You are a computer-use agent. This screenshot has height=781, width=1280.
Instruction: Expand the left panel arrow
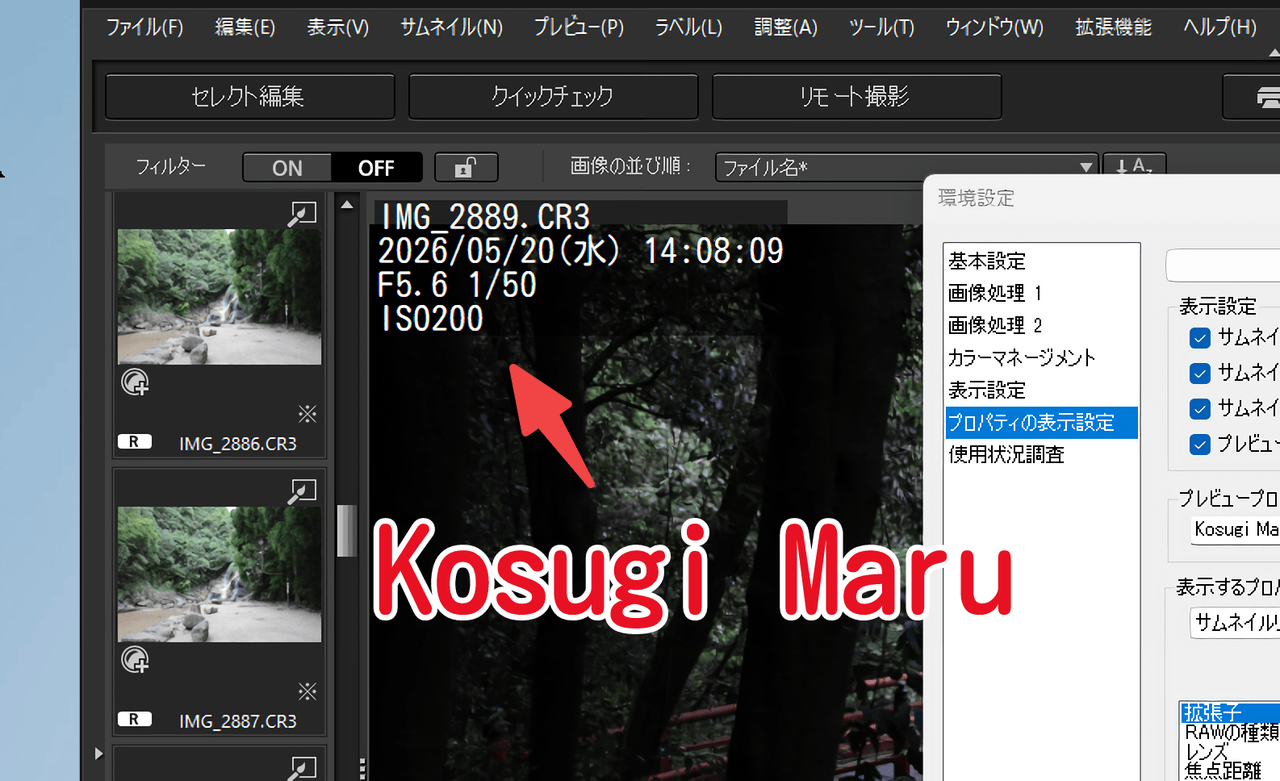pyautogui.click(x=98, y=753)
